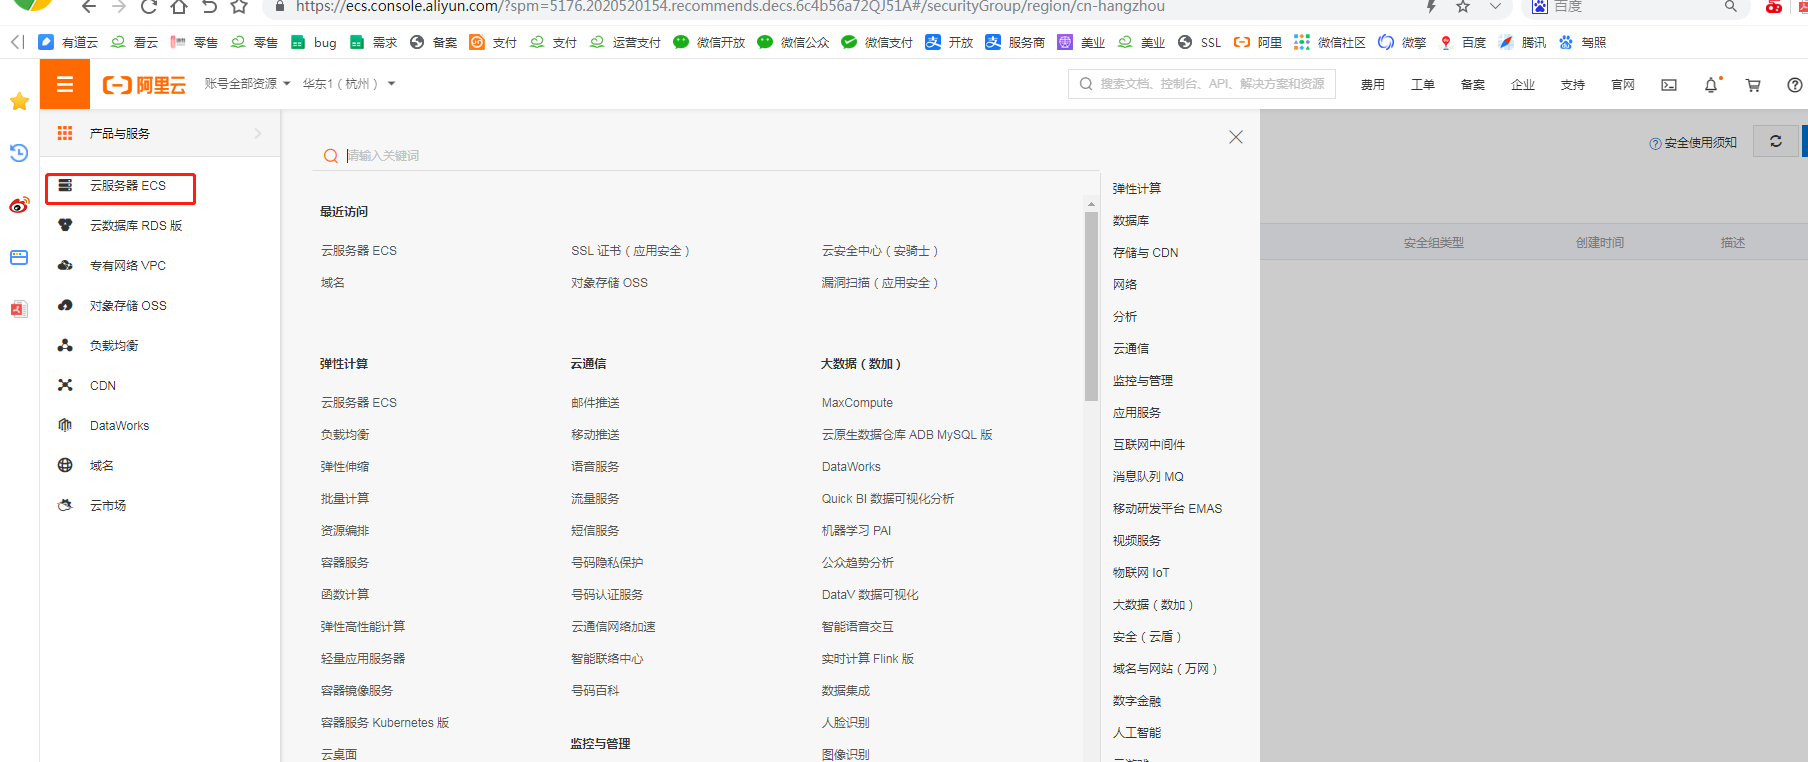Click the 安全组类型 column header
The width and height of the screenshot is (1808, 762).
1433,242
